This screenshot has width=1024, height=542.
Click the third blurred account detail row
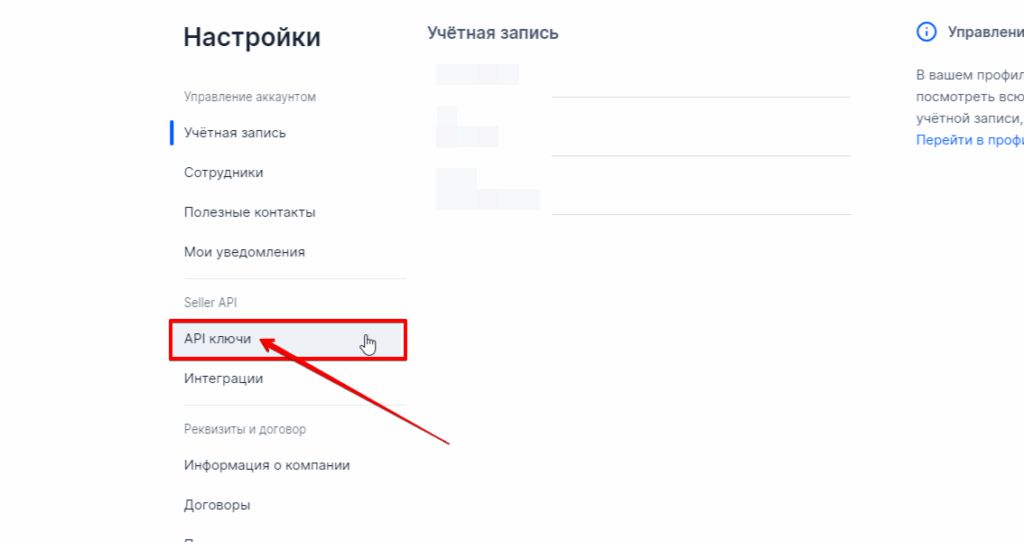488,190
